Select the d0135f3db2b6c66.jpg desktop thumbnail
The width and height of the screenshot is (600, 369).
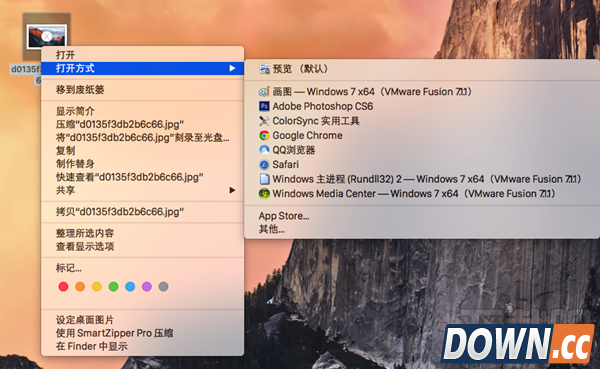pyautogui.click(x=47, y=36)
